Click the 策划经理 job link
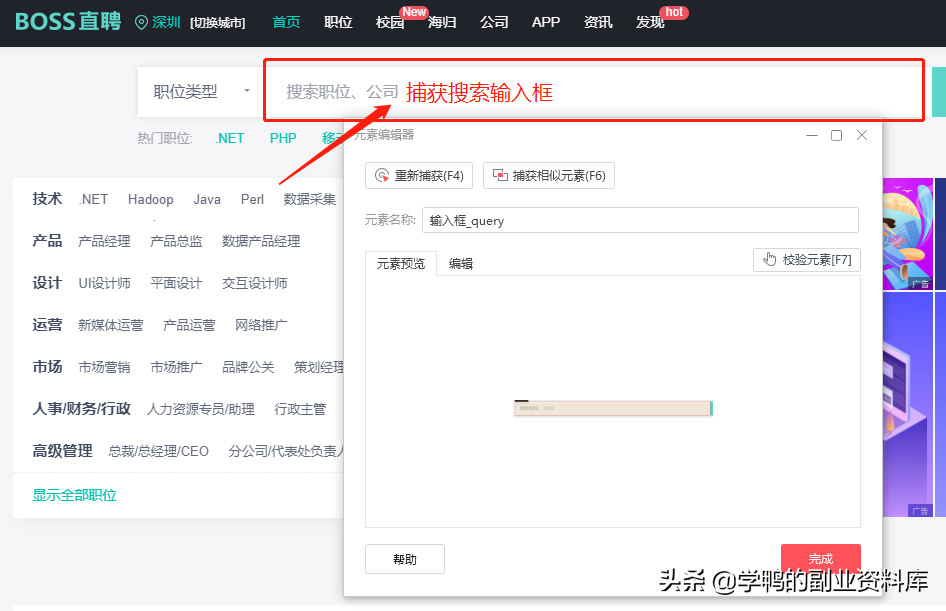The height and width of the screenshot is (611, 946). point(319,367)
